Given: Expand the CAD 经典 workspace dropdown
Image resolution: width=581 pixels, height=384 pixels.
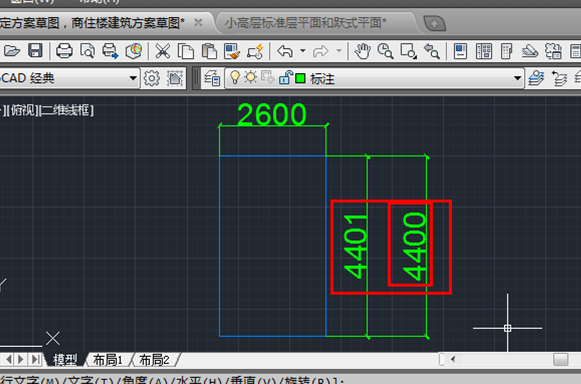Looking at the screenshot, I should pyautogui.click(x=133, y=78).
